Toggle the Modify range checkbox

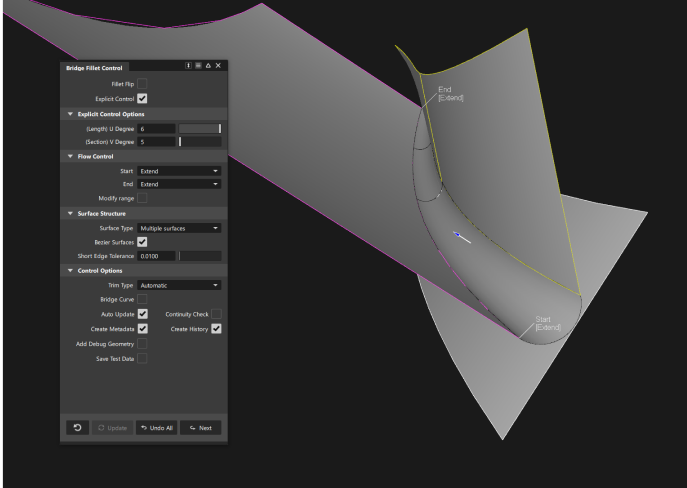click(x=142, y=198)
